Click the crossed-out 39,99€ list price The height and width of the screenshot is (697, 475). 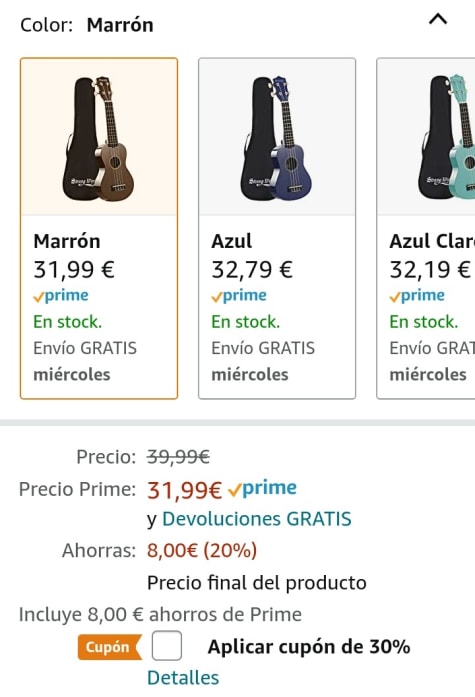(179, 457)
